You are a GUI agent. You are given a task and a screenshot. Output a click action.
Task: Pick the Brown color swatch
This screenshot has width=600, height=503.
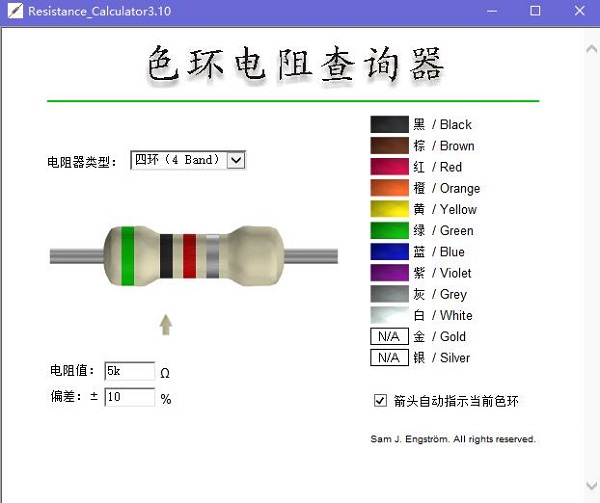point(389,146)
